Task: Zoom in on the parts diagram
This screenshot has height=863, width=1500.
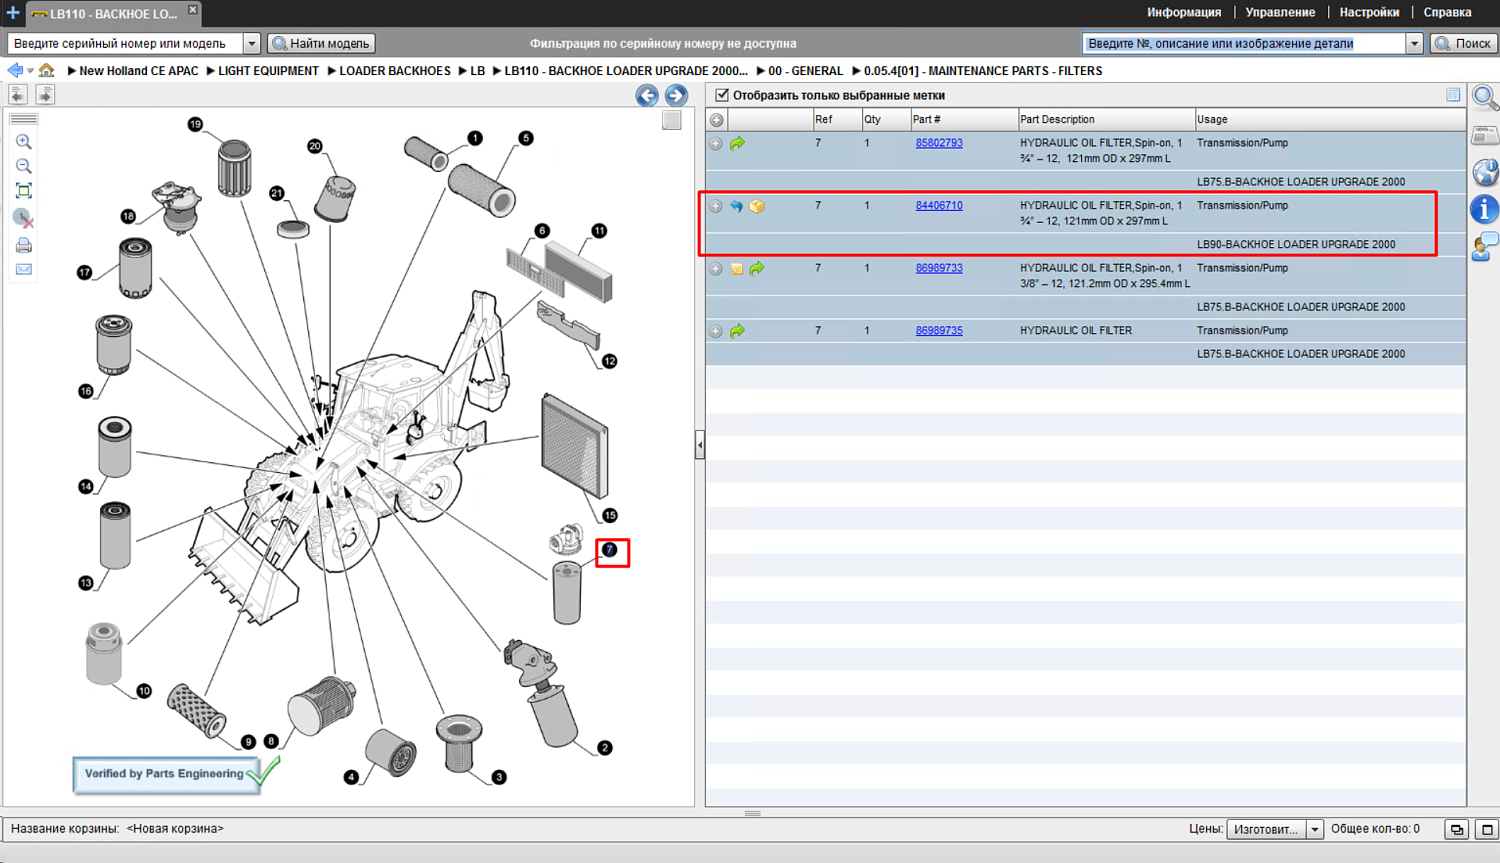Action: point(24,142)
